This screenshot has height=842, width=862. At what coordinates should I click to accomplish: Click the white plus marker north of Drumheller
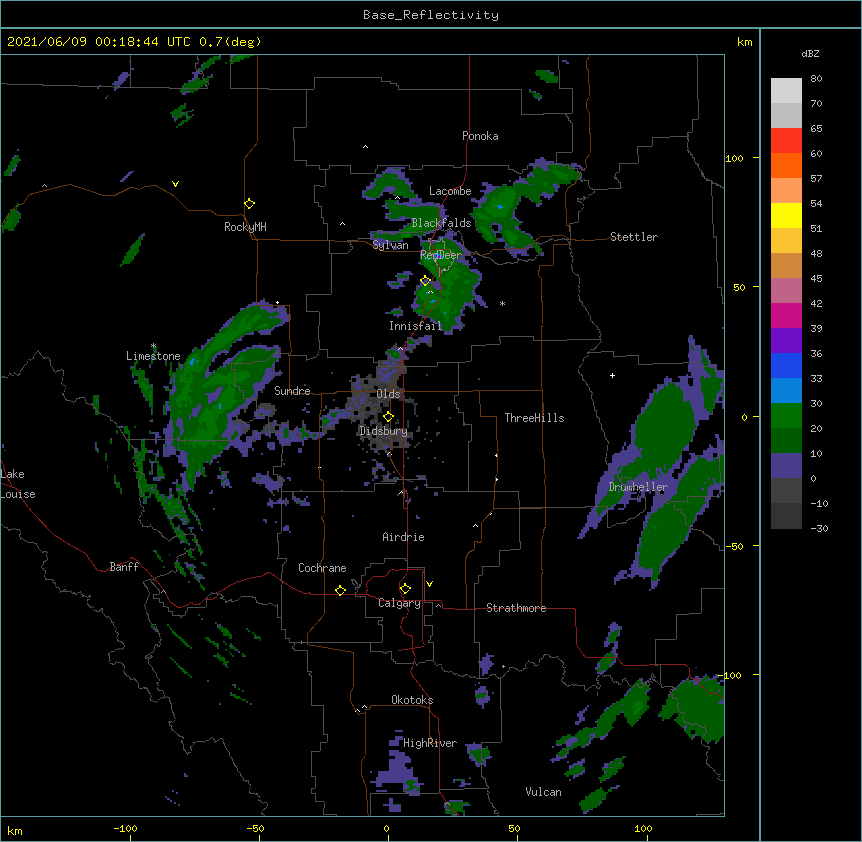612,375
